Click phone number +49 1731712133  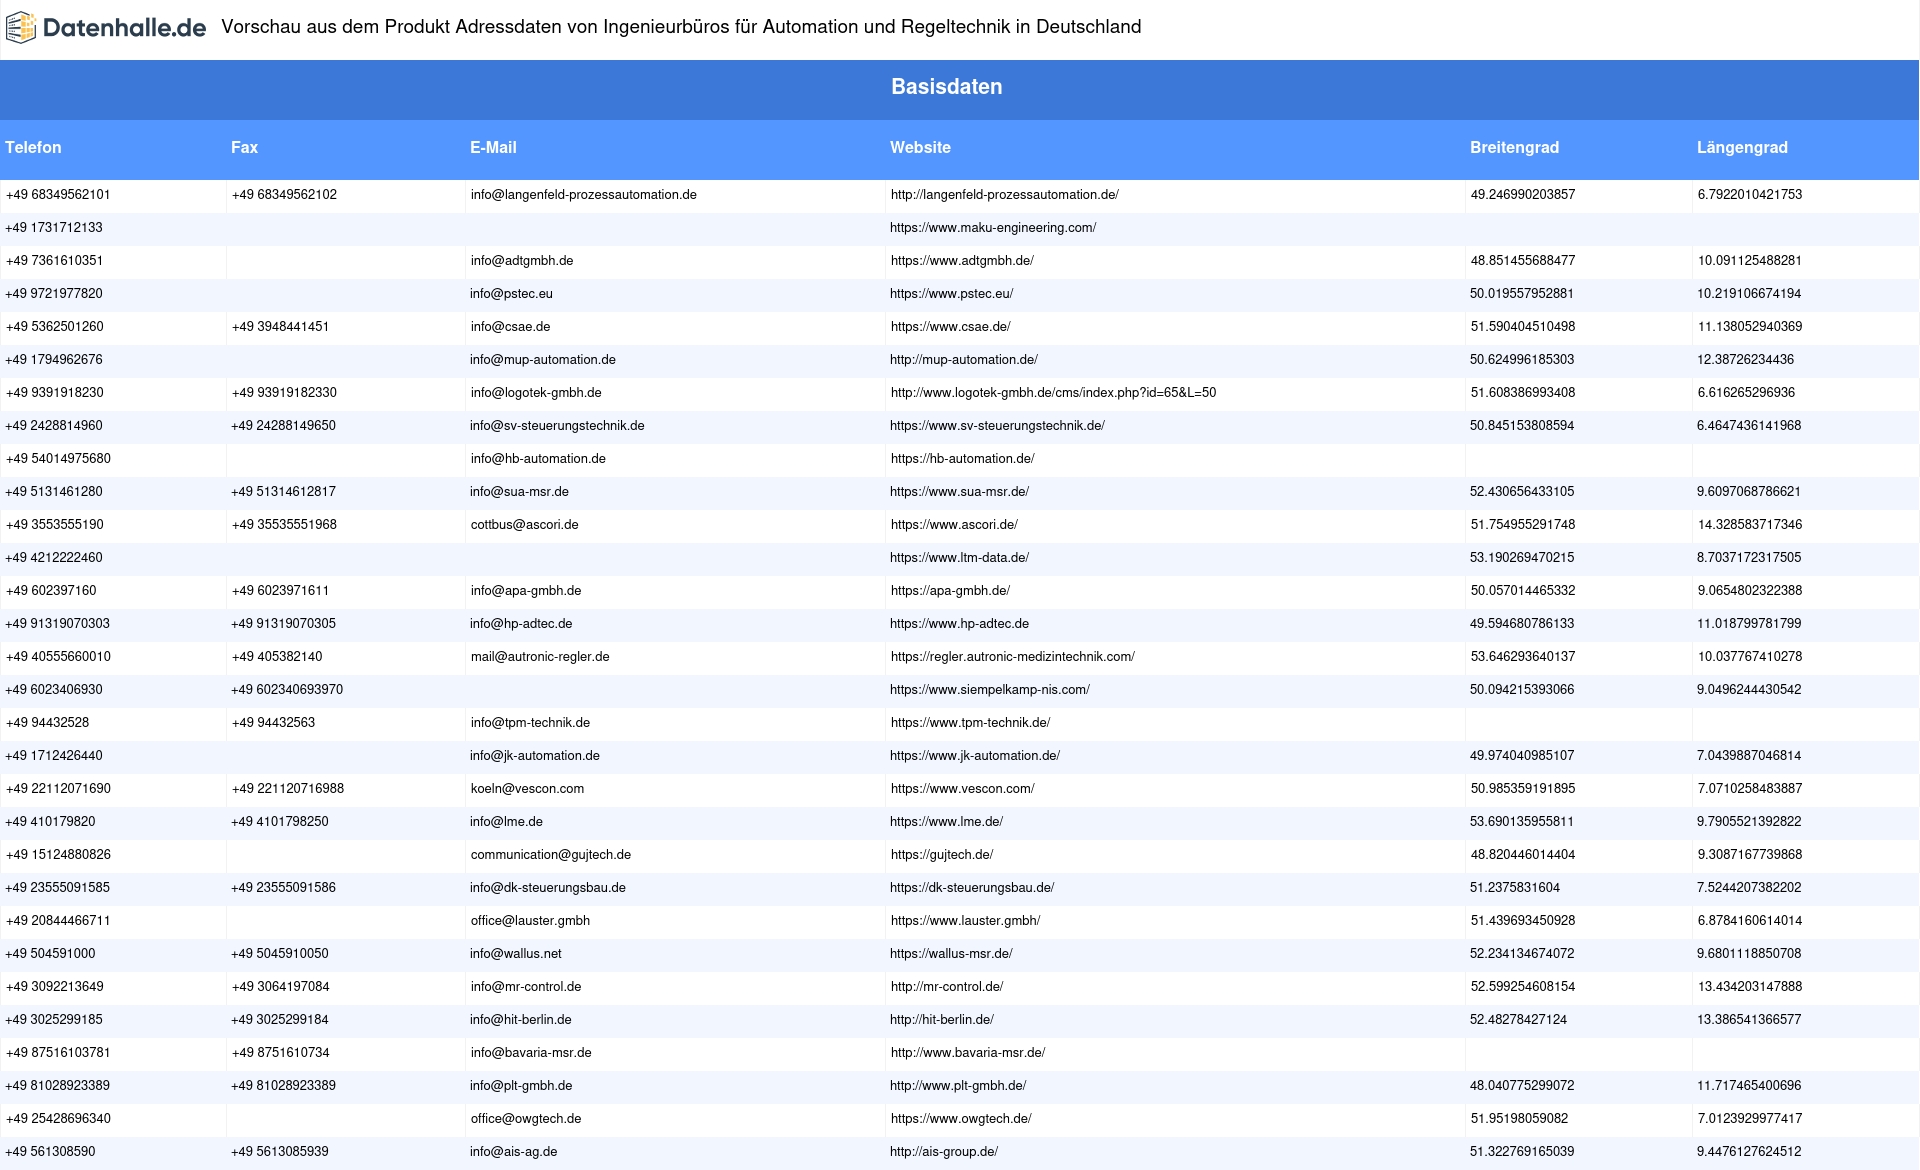coord(54,228)
